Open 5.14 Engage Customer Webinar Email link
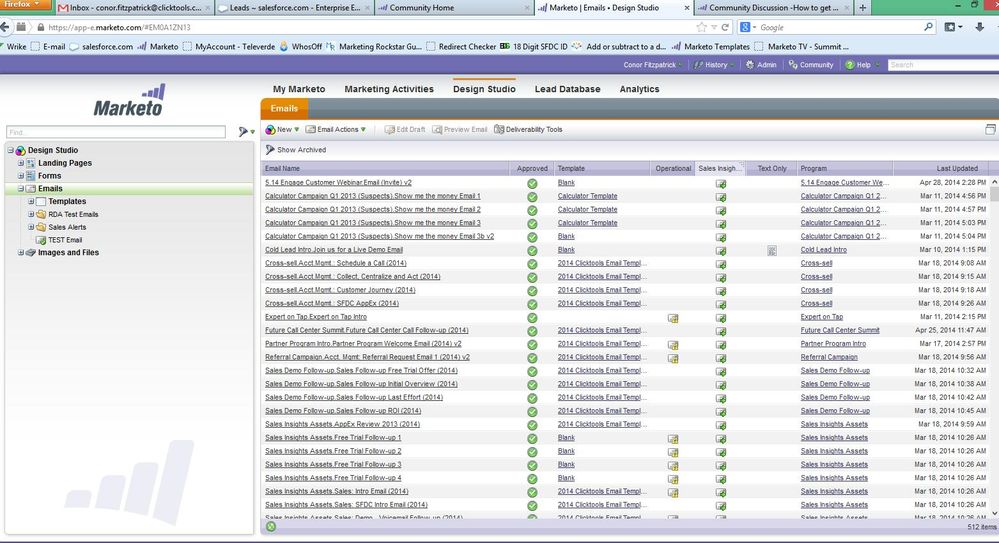This screenshot has width=999, height=543. [x=338, y=183]
